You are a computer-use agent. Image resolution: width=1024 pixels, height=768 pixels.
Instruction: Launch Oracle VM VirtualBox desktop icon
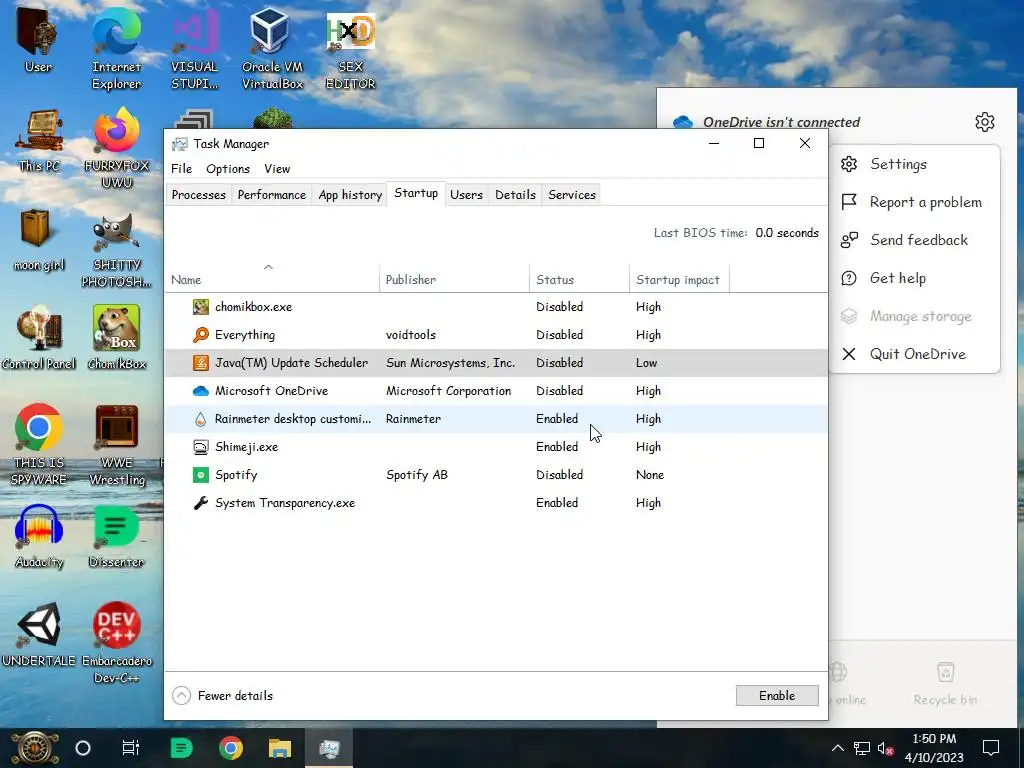pos(272,47)
